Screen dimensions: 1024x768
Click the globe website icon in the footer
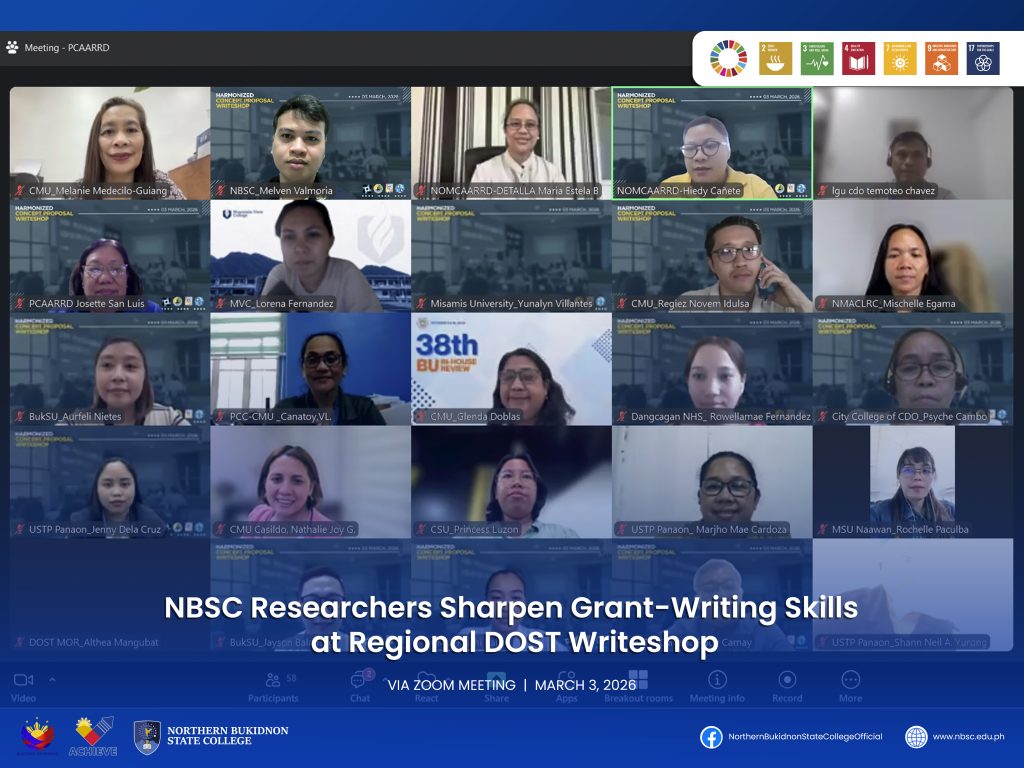tap(916, 737)
